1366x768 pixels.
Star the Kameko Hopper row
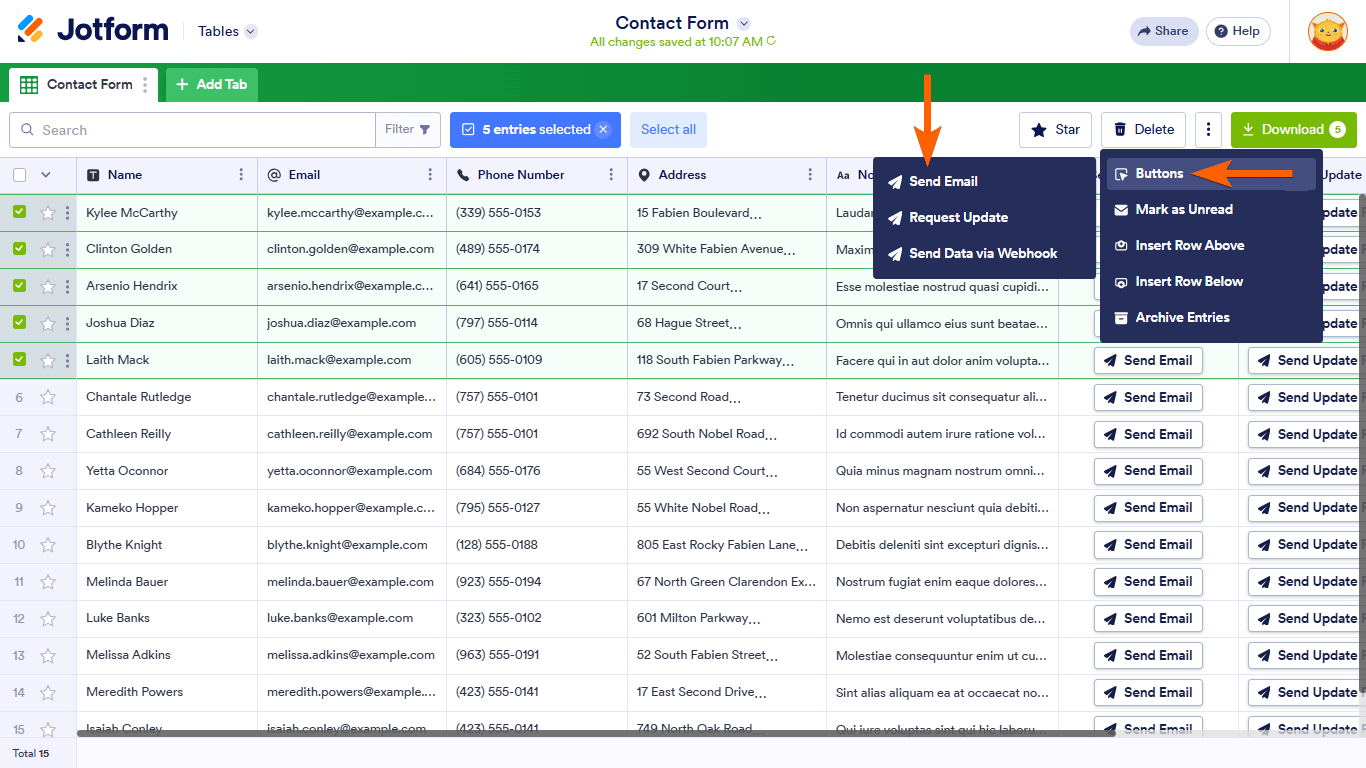[x=47, y=508]
